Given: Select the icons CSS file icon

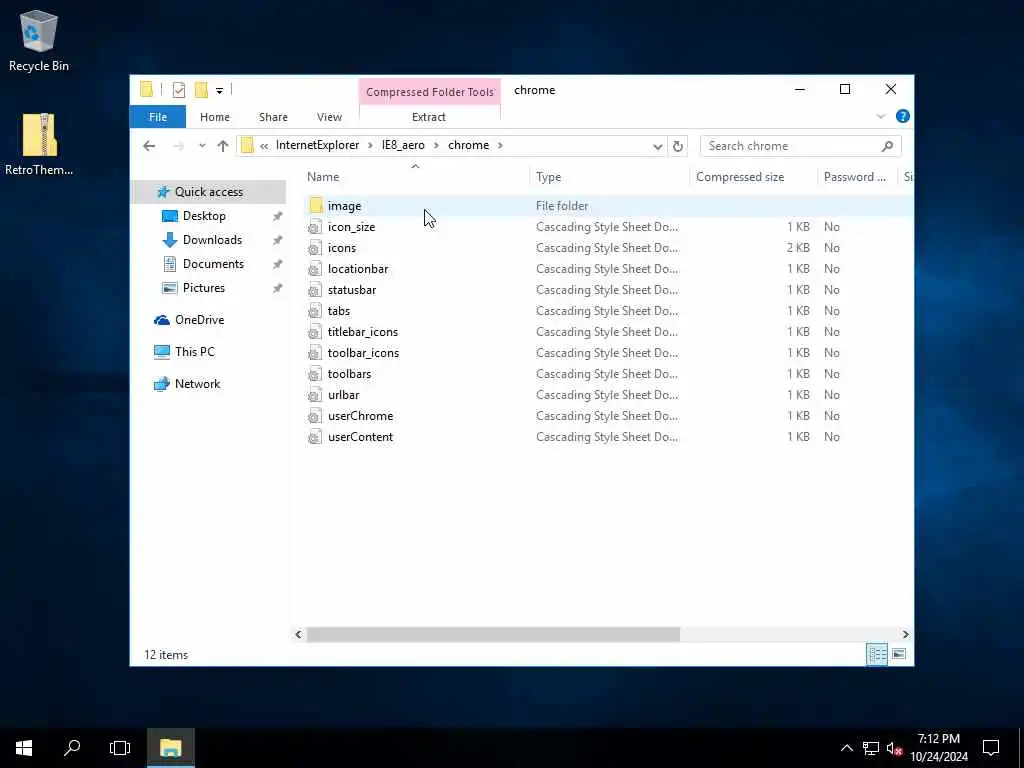Looking at the screenshot, I should point(315,248).
